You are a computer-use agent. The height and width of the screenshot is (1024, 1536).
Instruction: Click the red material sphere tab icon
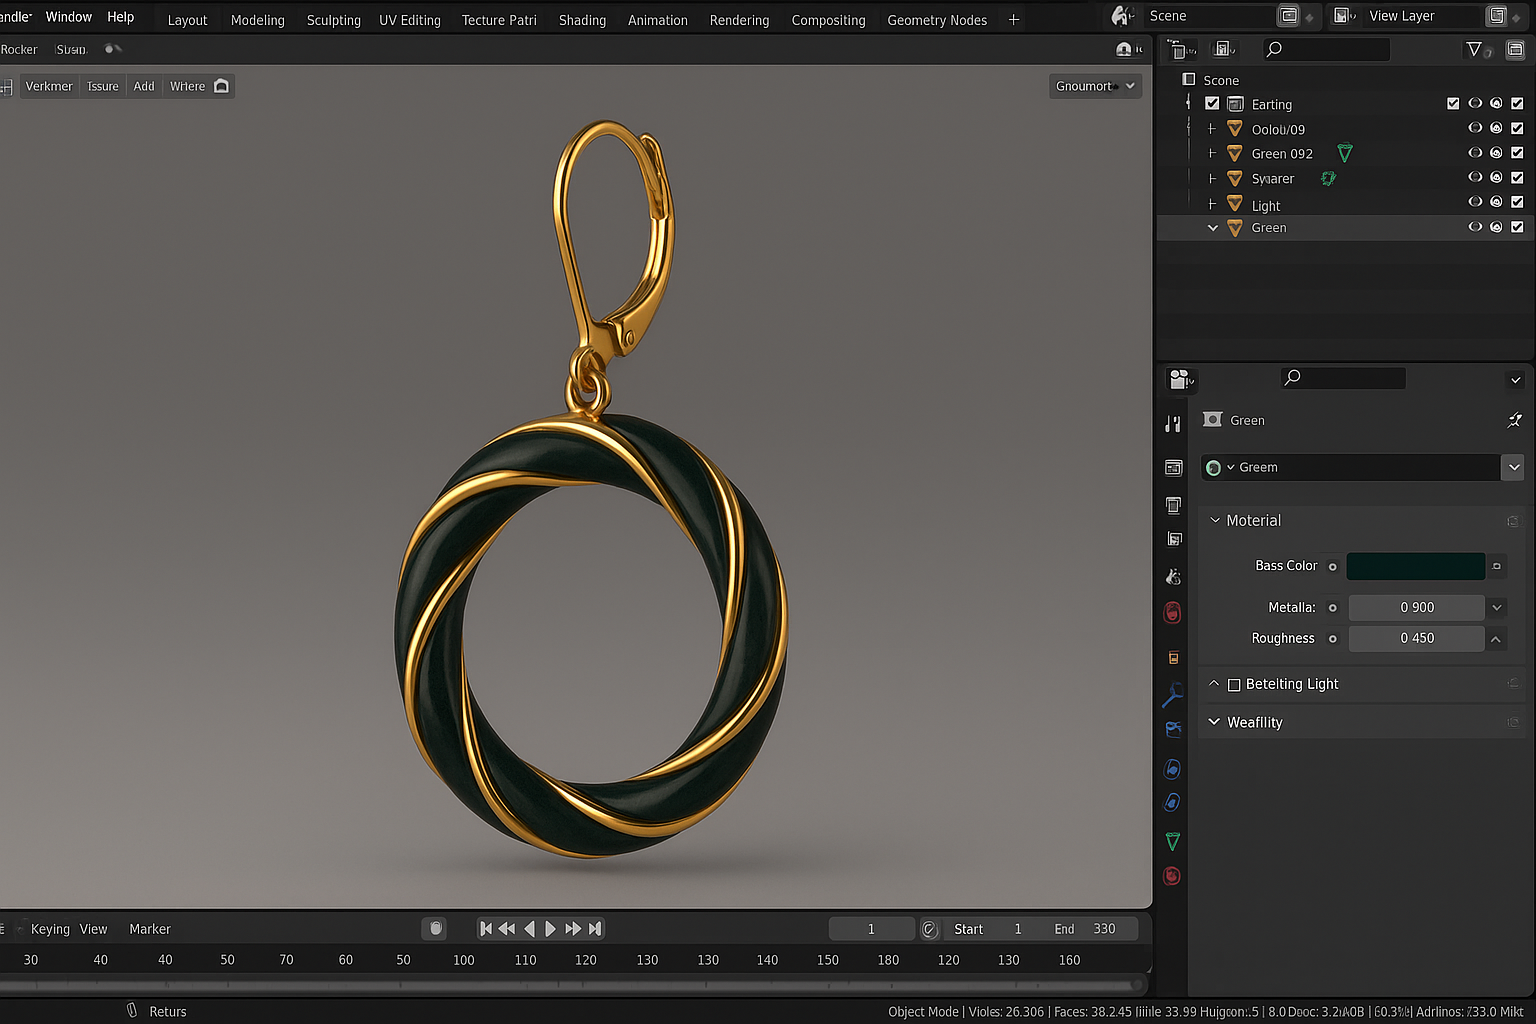pyautogui.click(x=1173, y=876)
